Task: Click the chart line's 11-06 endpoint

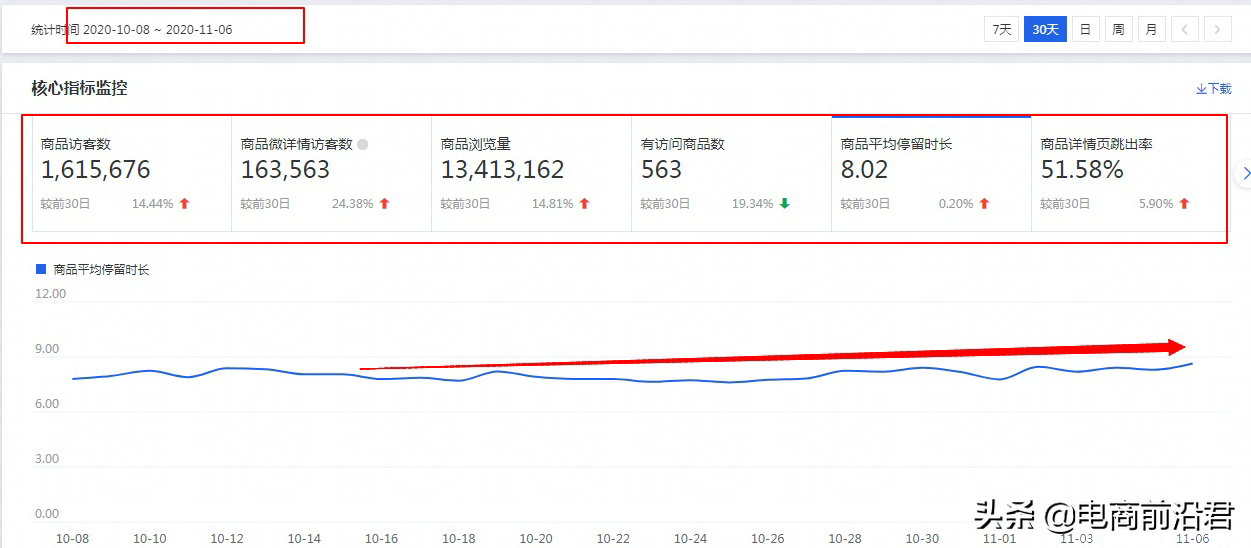Action: [1191, 363]
